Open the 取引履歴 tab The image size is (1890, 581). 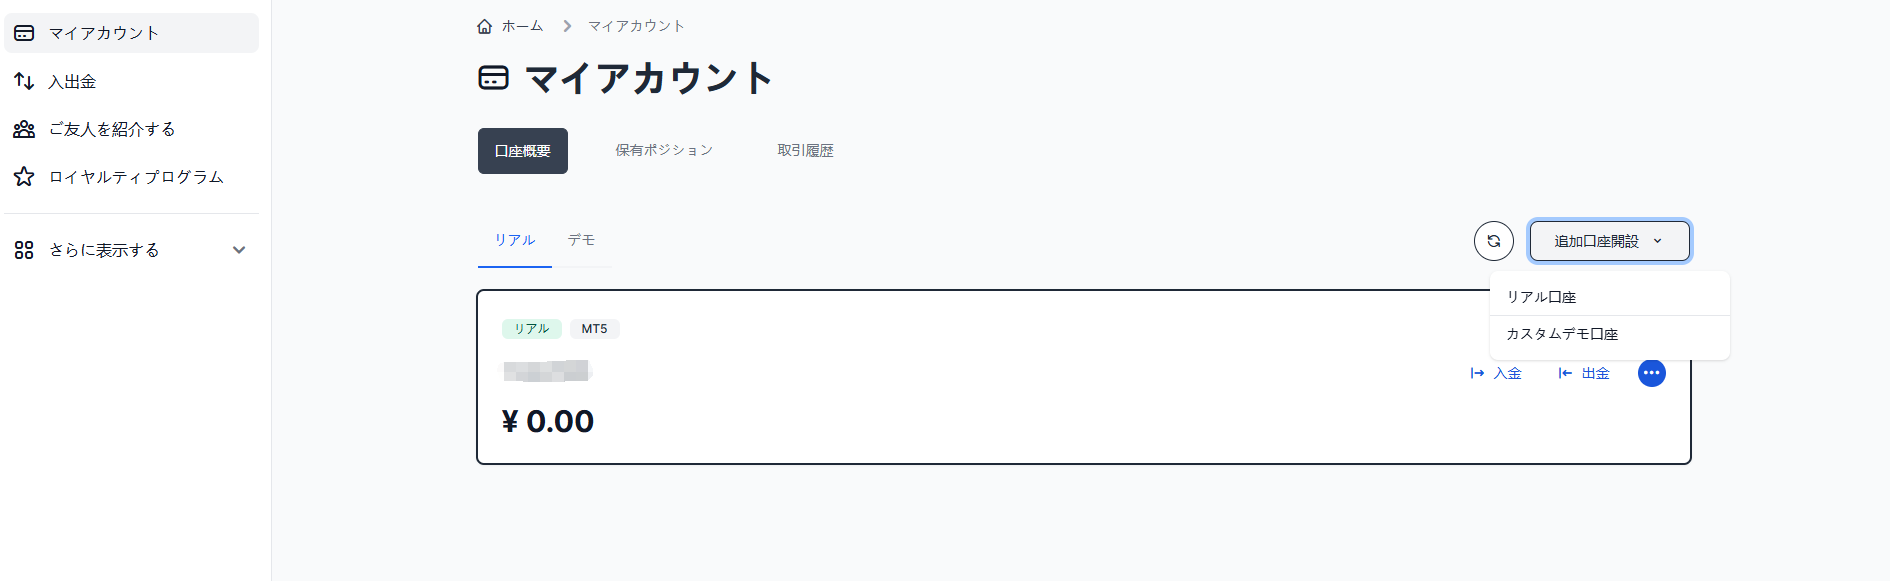pyautogui.click(x=805, y=150)
